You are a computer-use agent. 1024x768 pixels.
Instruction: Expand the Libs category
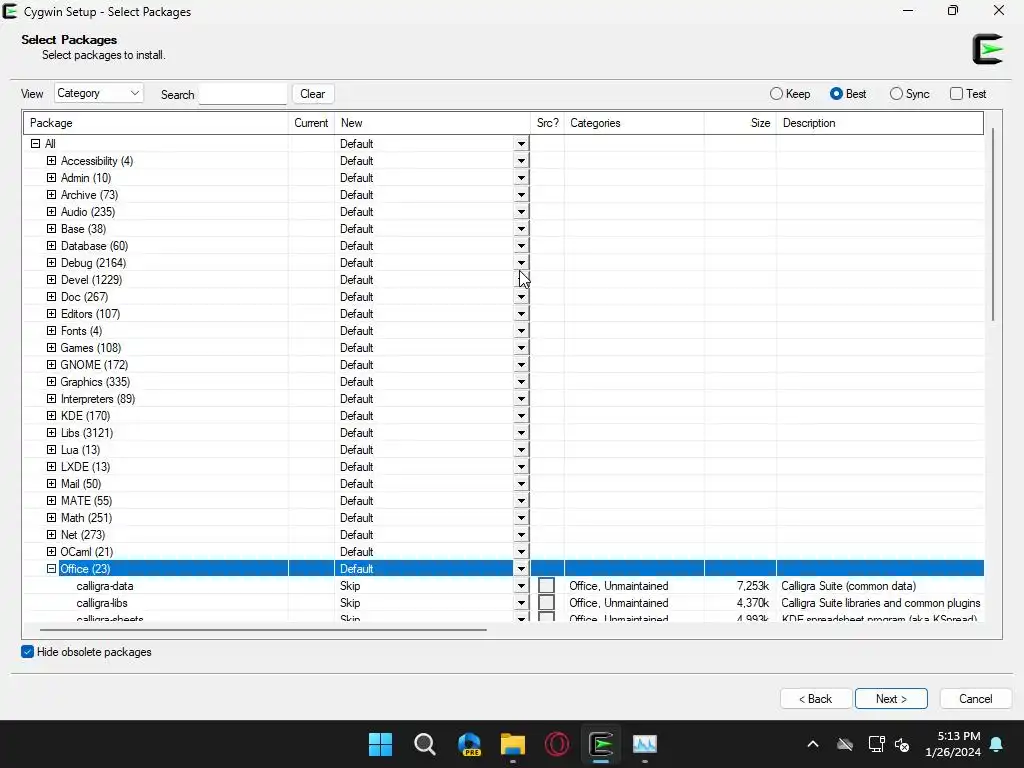[x=52, y=432]
